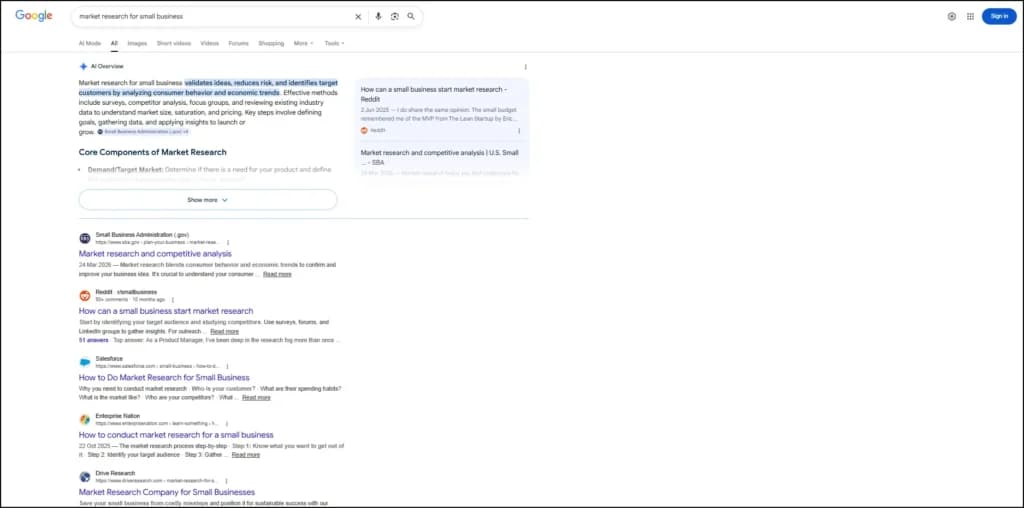Click the 'Enterprise Nation' site name
Screen dimensions: 1024x508
coord(118,416)
